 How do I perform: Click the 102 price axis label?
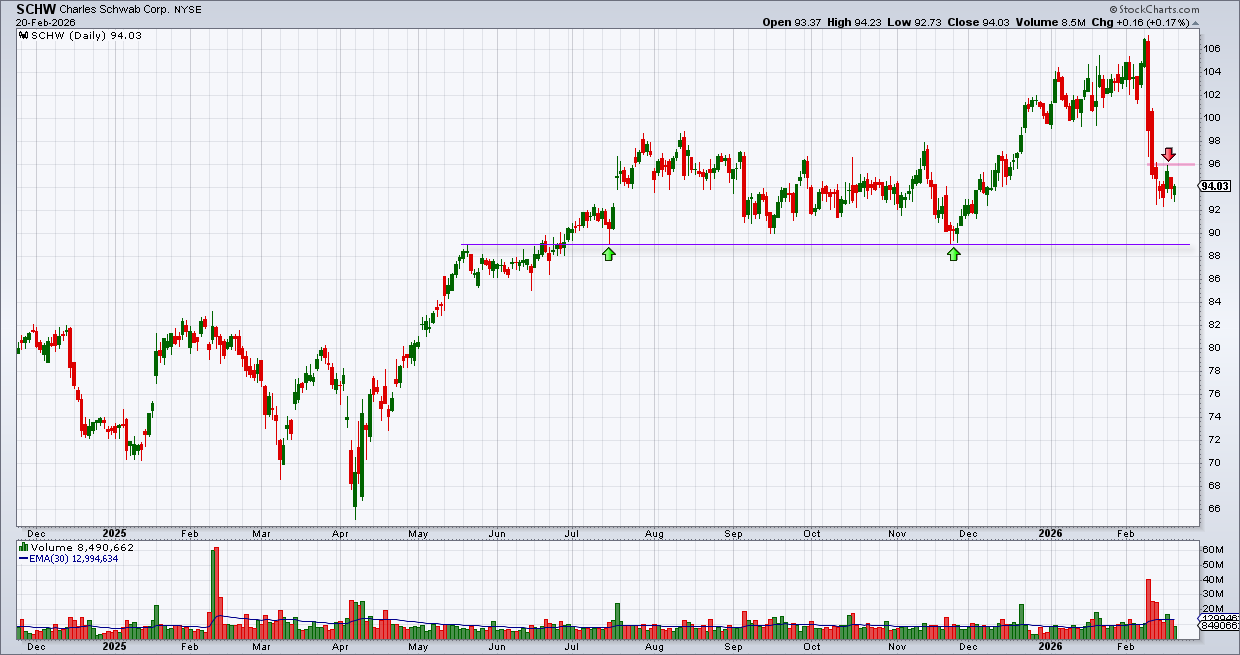1212,95
